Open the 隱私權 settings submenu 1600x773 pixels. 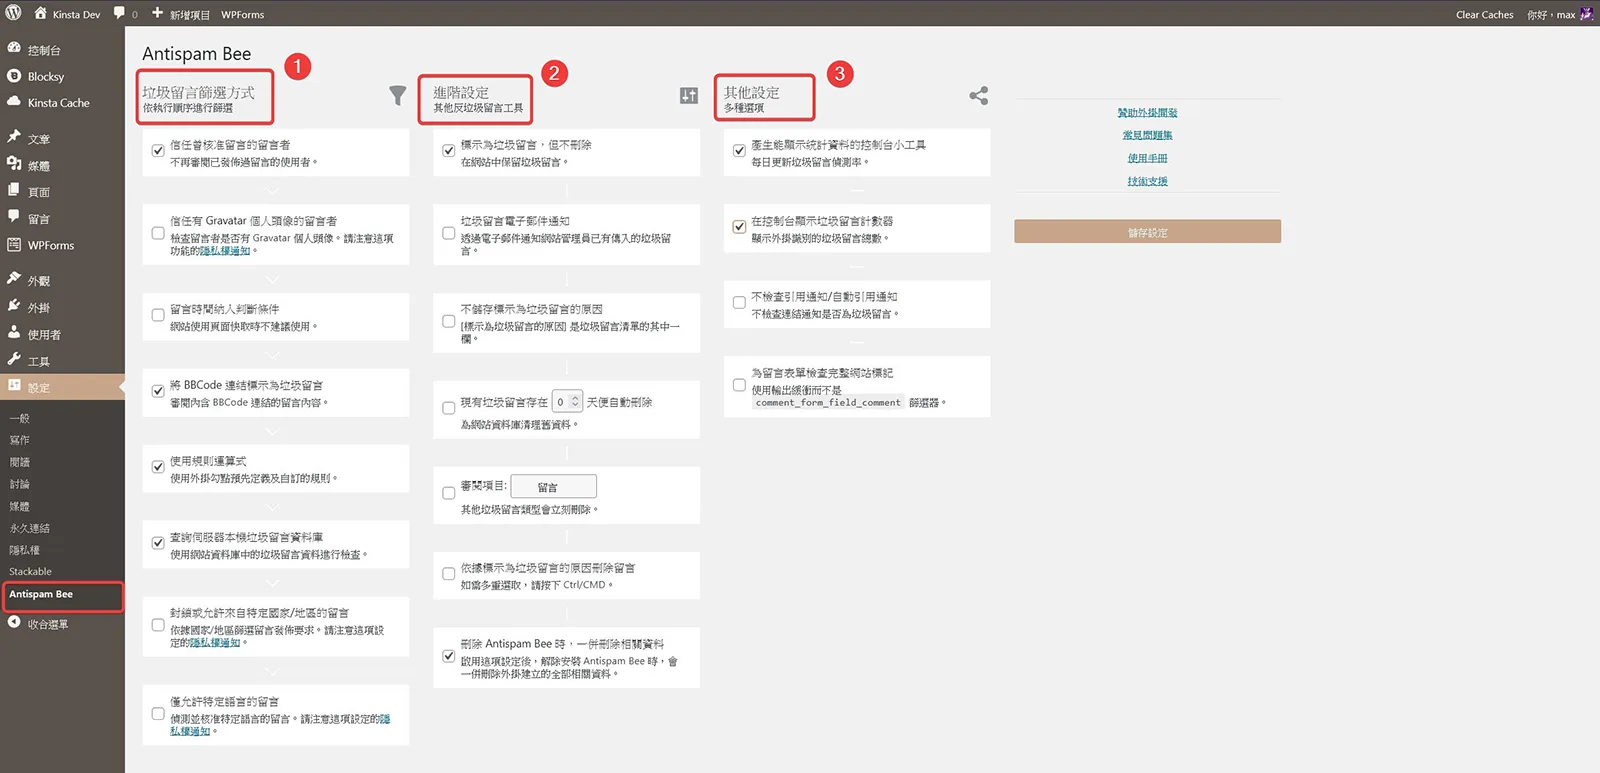pos(25,550)
